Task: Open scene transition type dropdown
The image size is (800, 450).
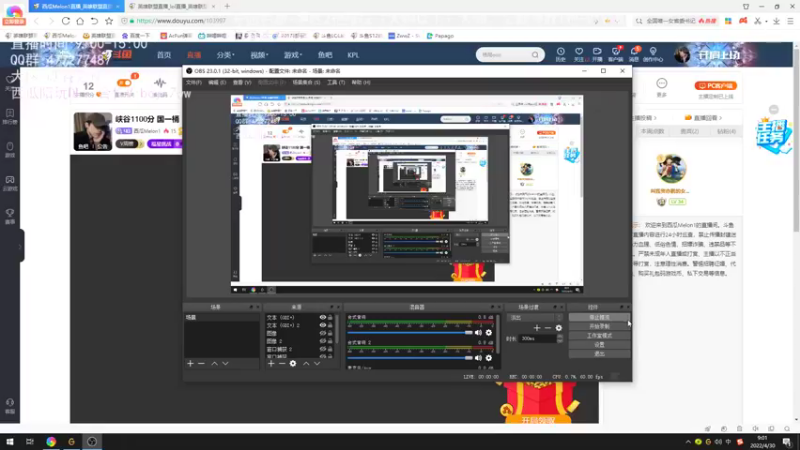Action: (535, 317)
